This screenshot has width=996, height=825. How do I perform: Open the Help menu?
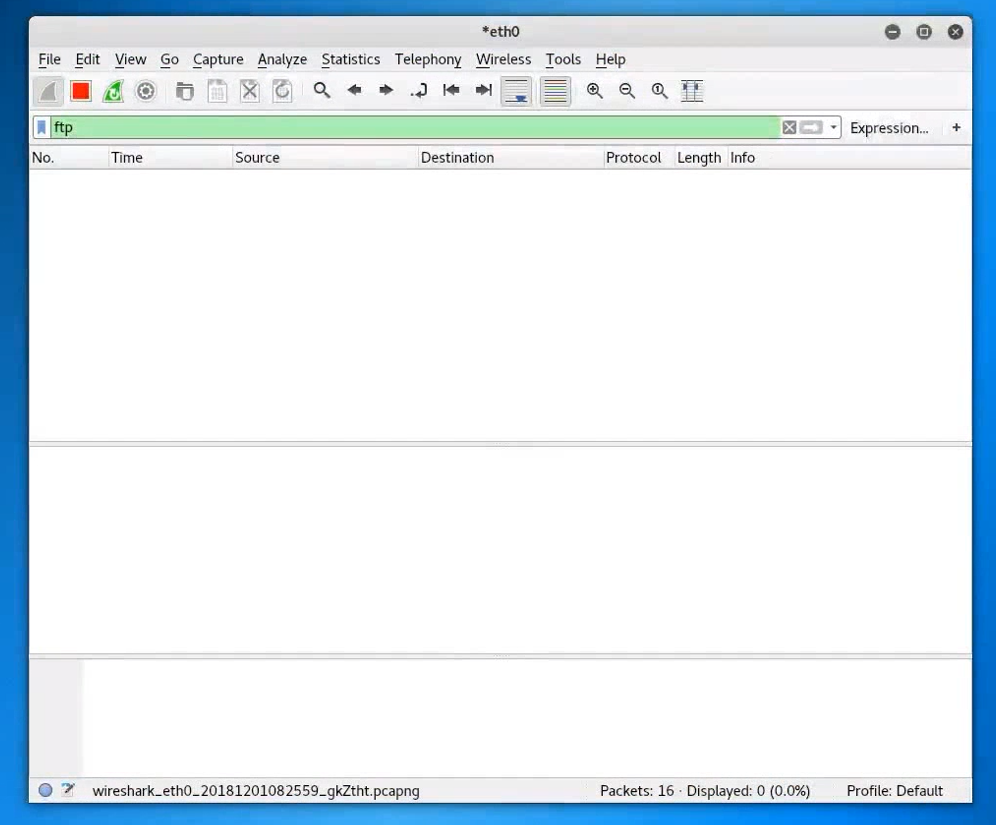[x=610, y=60]
